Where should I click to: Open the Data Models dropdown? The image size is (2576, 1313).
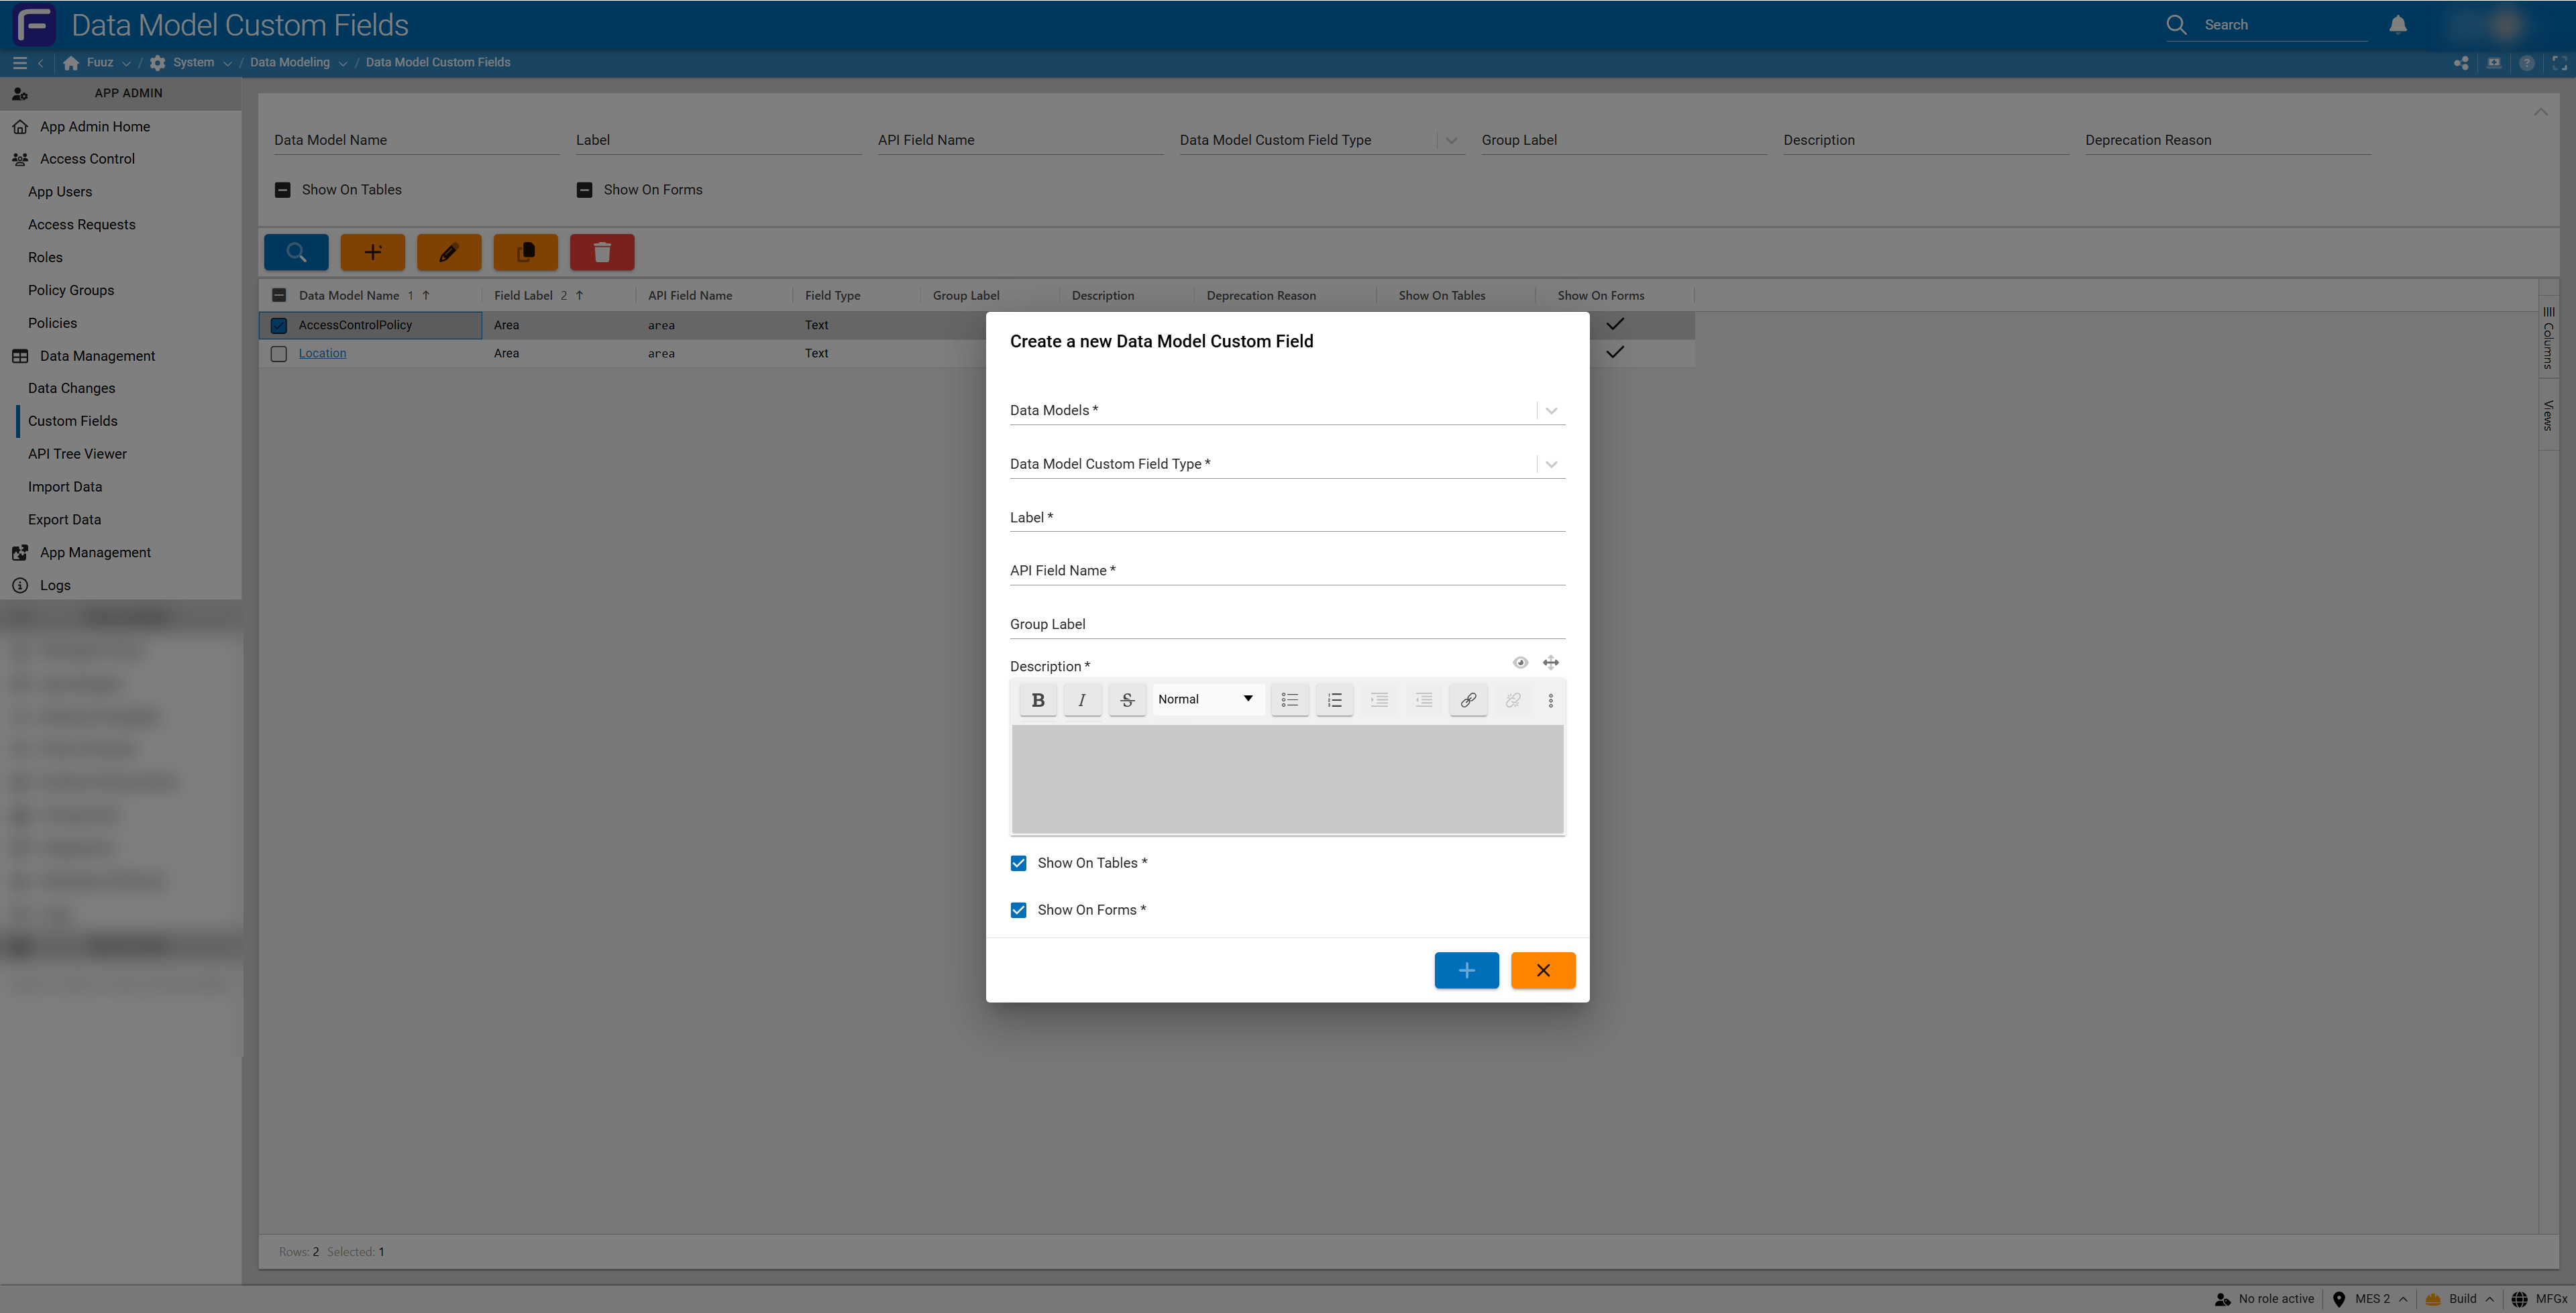pos(1551,410)
